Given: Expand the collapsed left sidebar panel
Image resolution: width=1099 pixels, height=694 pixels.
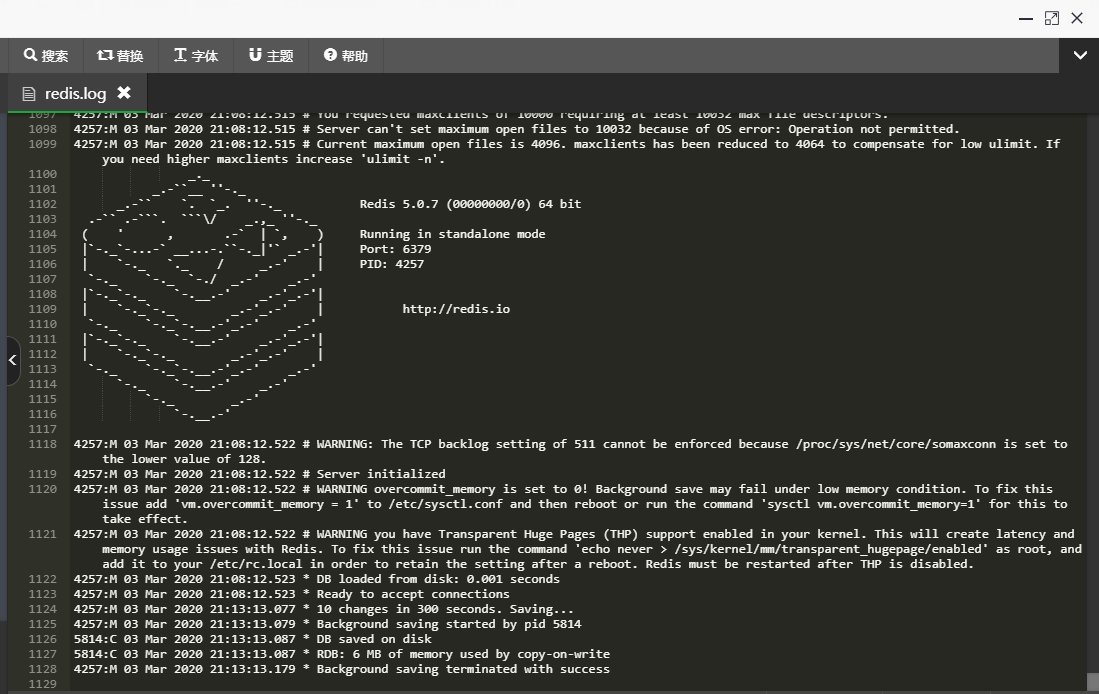Looking at the screenshot, I should (12, 360).
